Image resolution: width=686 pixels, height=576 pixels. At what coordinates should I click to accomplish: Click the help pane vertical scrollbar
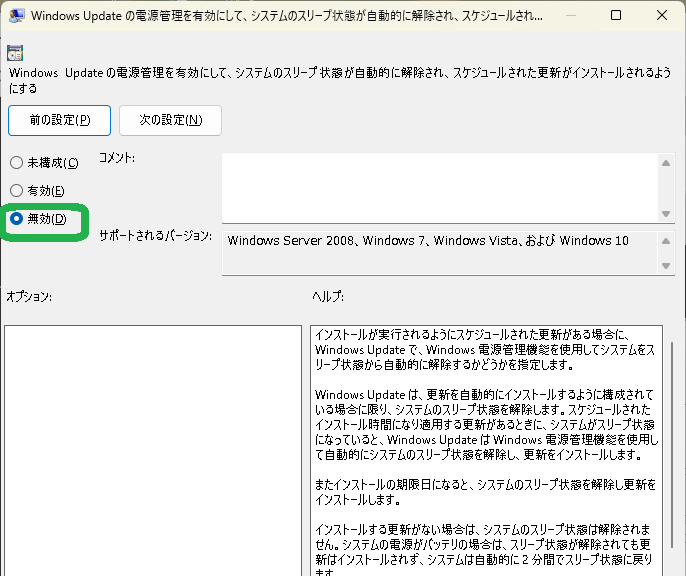672,450
